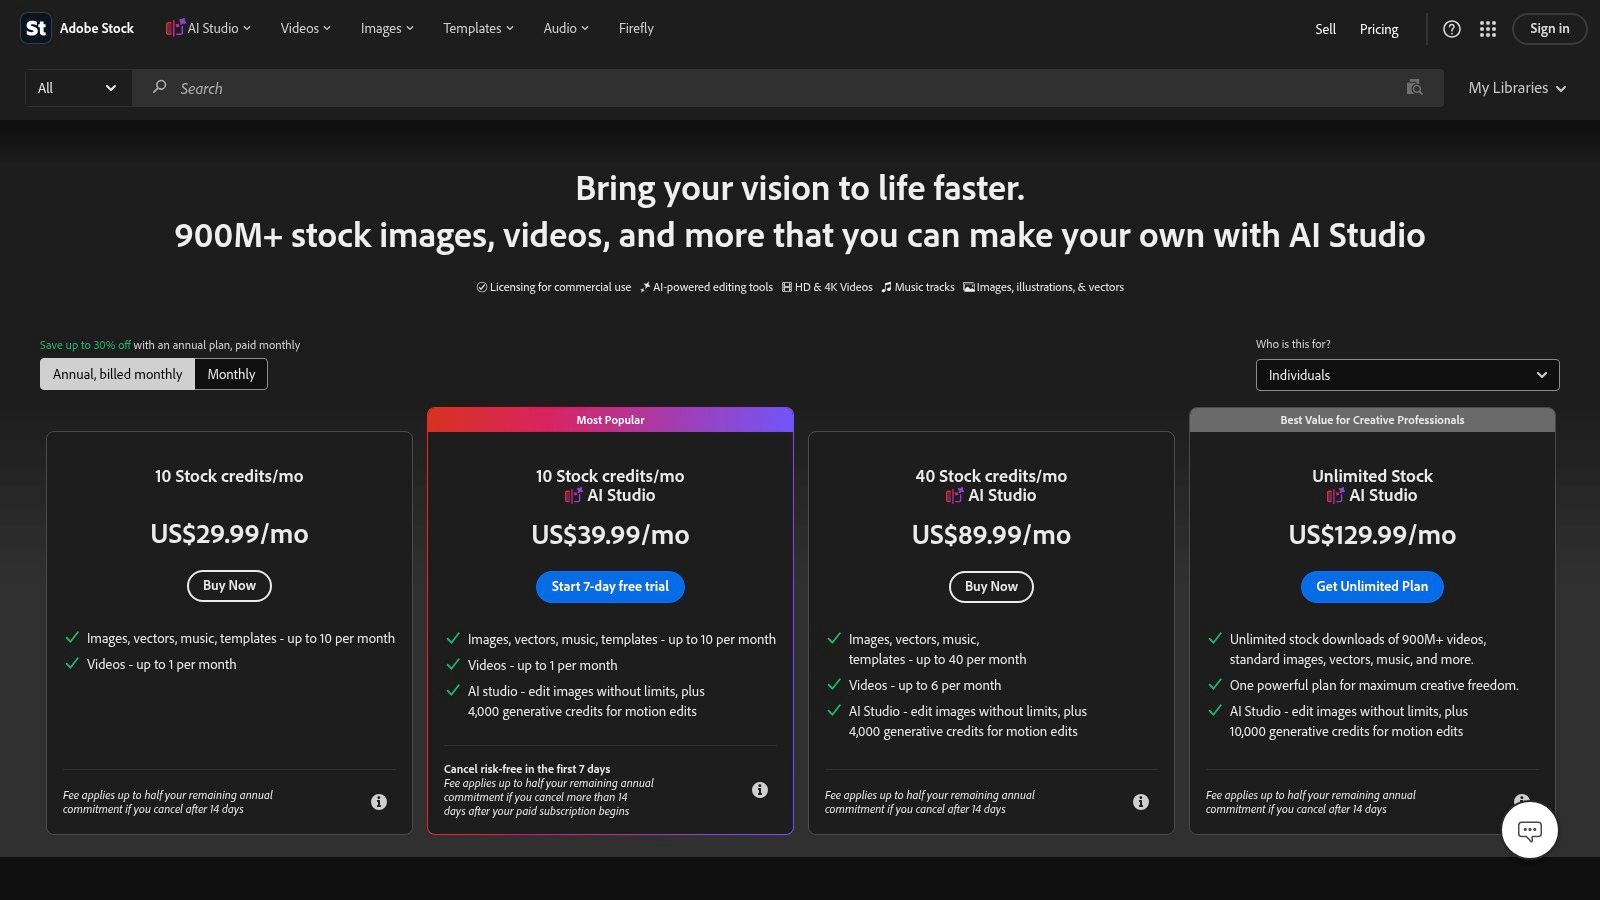Open the All category dropdown

(x=78, y=88)
